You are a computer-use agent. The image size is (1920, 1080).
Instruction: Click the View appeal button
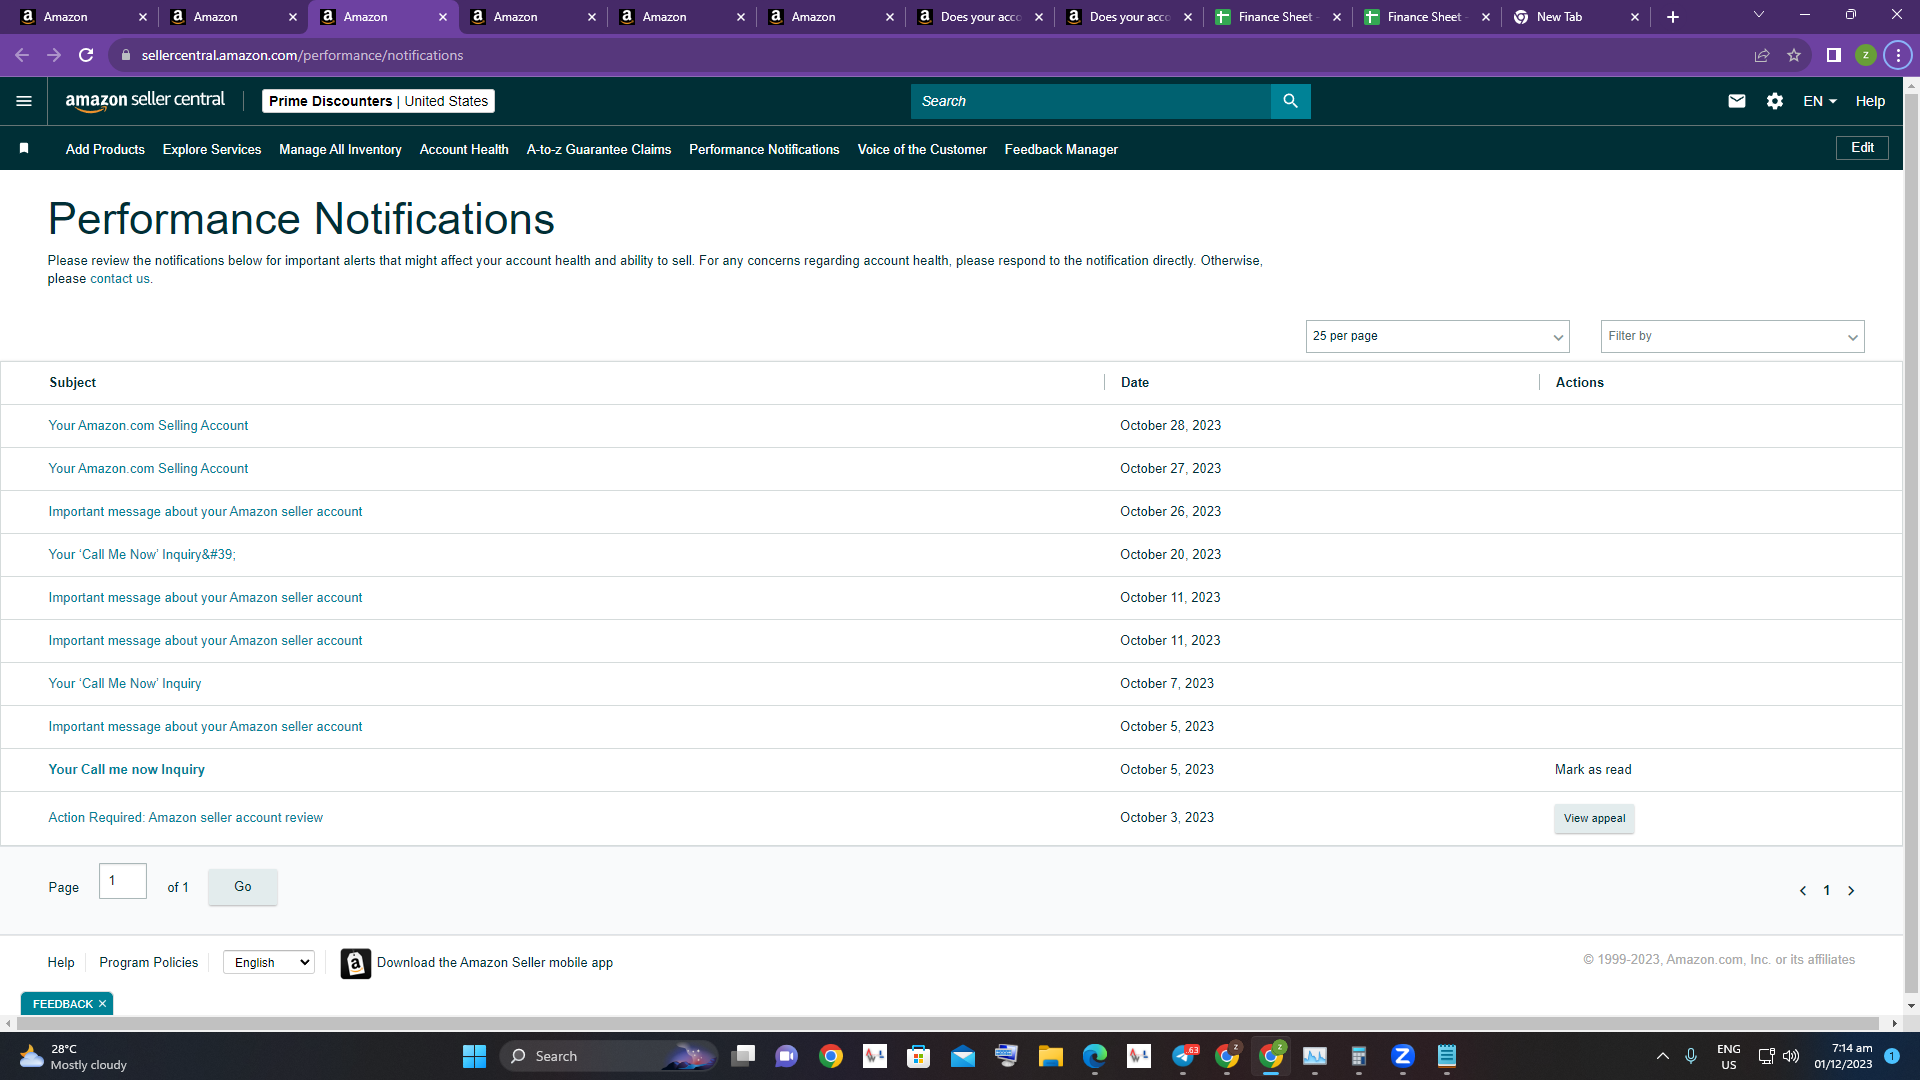(x=1594, y=818)
